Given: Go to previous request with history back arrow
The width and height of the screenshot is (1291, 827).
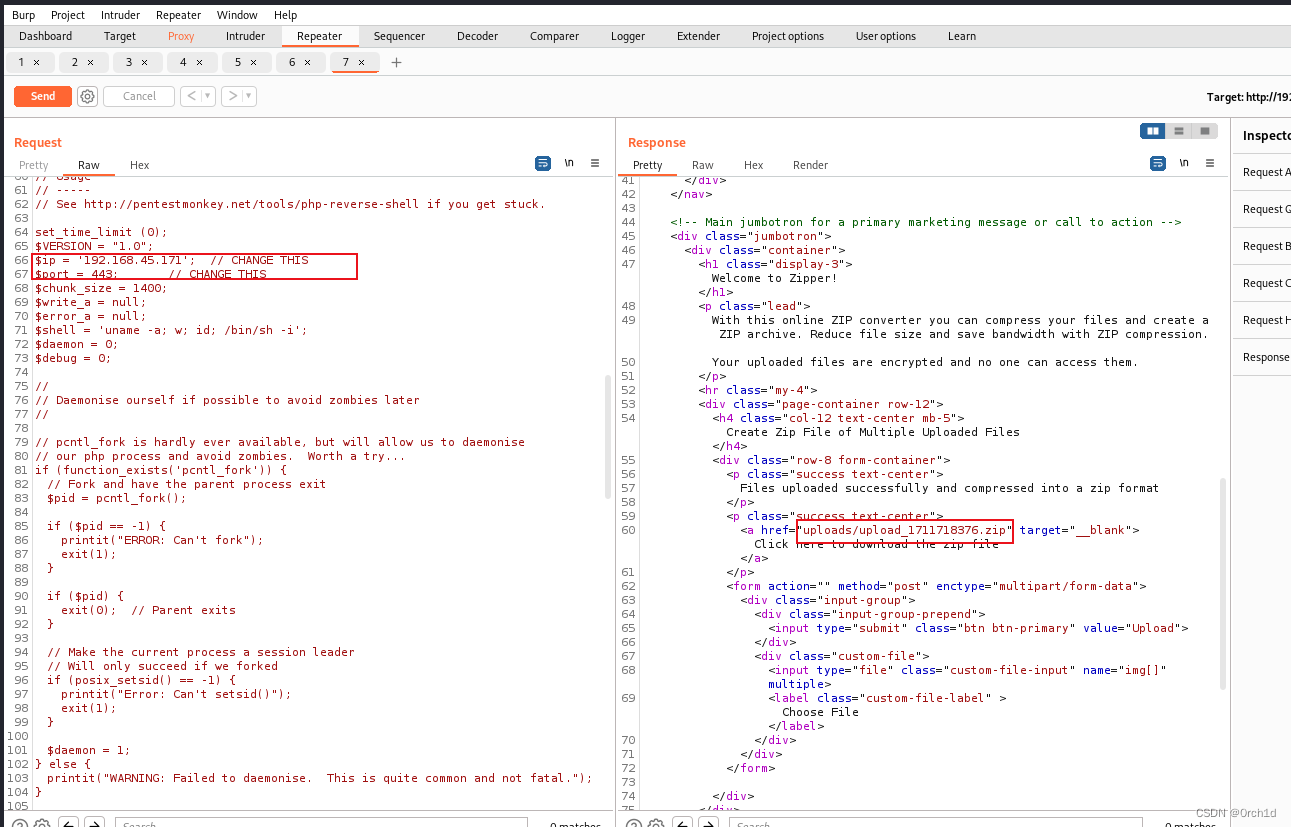Looking at the screenshot, I should coord(191,96).
